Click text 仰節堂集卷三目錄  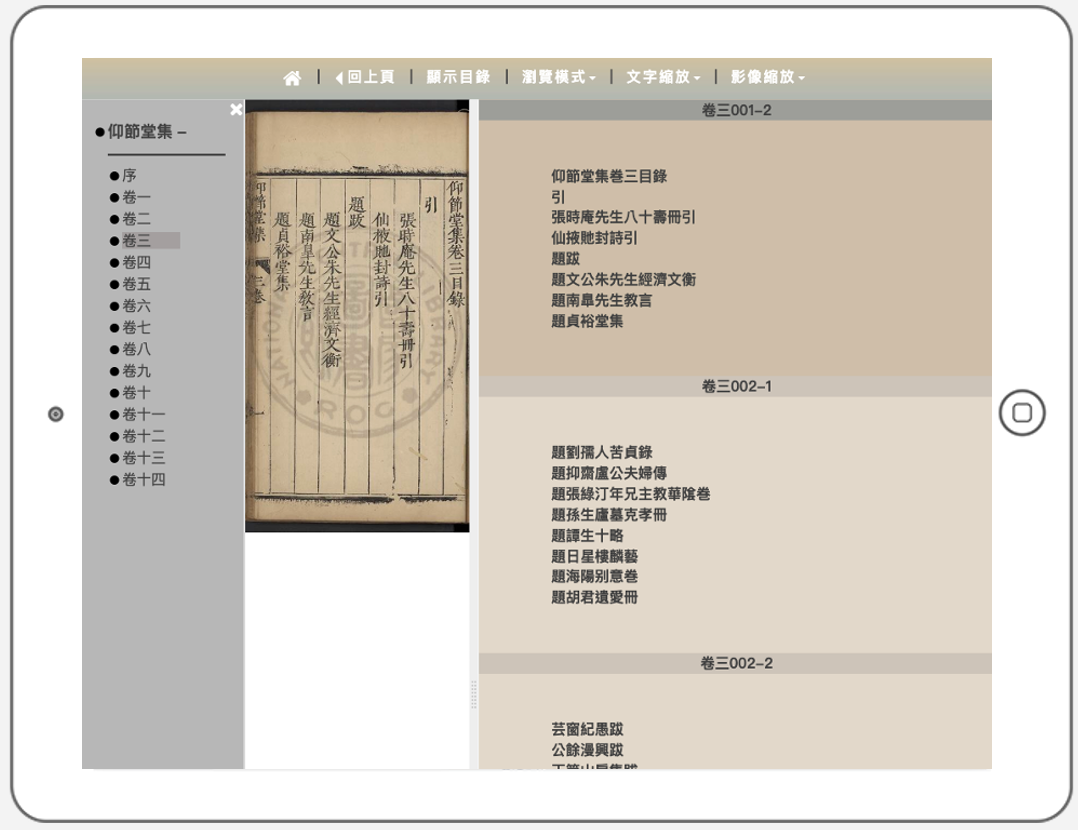(x=609, y=176)
